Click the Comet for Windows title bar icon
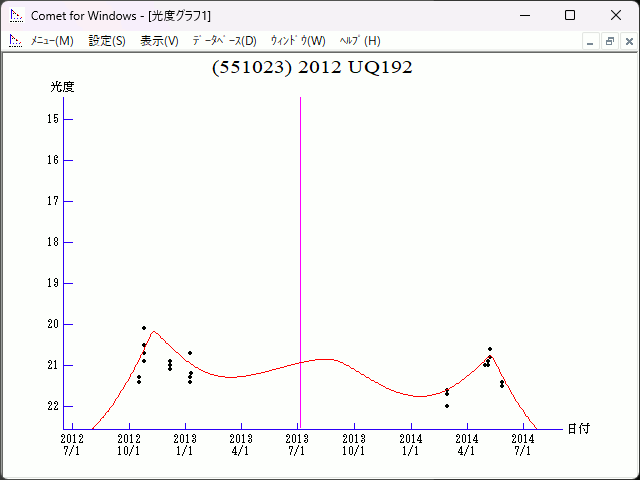Image resolution: width=640 pixels, height=480 pixels. (x=16, y=15)
